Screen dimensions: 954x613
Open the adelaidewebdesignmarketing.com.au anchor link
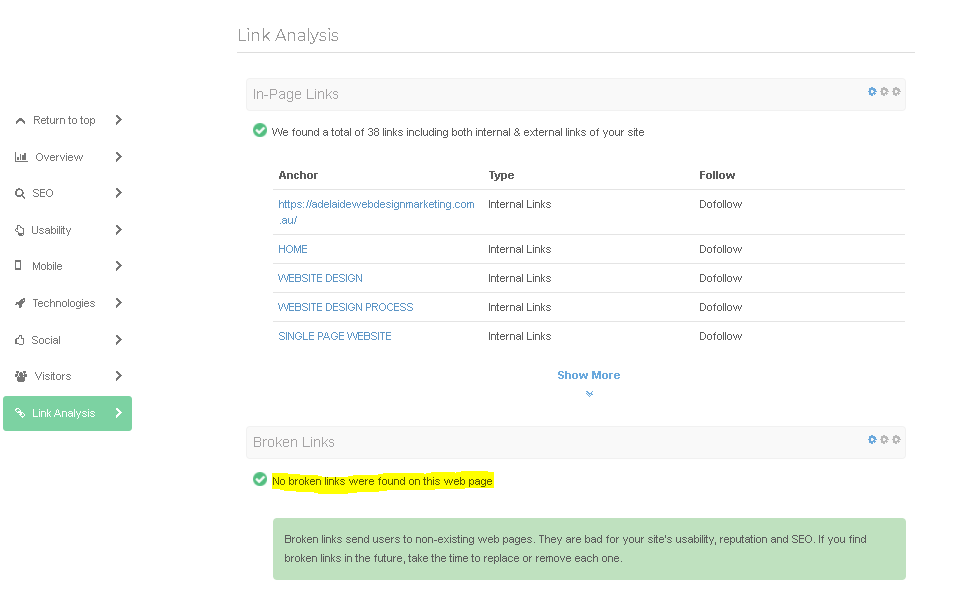(x=376, y=212)
